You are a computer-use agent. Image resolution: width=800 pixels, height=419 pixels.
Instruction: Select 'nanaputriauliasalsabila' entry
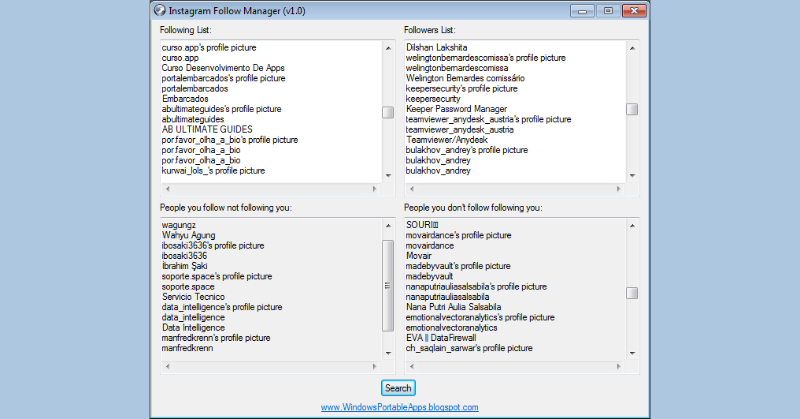point(447,297)
